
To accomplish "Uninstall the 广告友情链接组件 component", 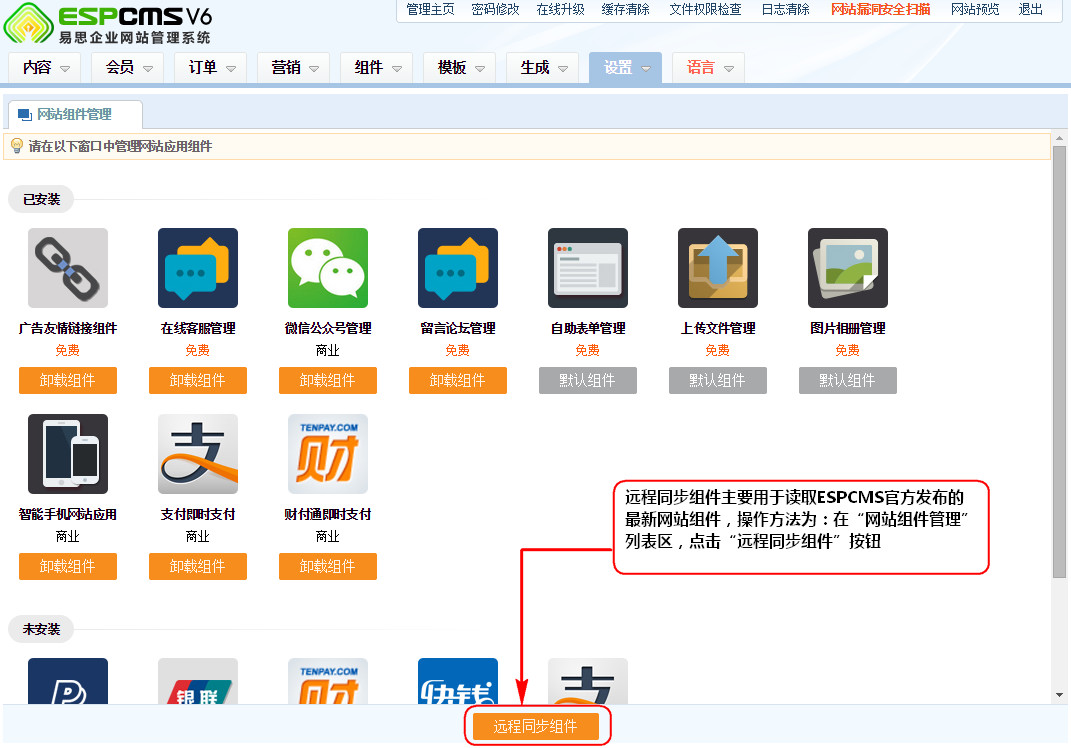I will tap(68, 380).
